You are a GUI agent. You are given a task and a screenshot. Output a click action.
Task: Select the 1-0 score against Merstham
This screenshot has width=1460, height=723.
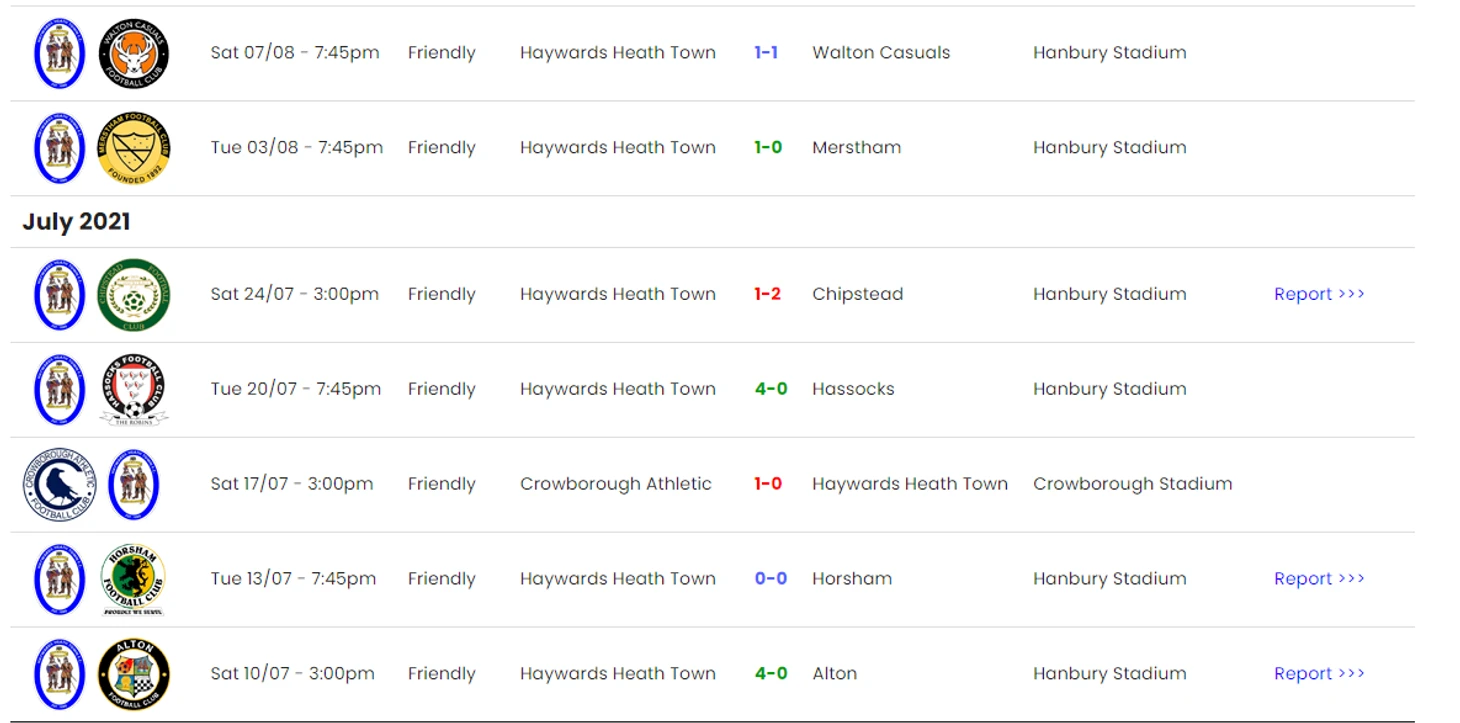point(768,147)
